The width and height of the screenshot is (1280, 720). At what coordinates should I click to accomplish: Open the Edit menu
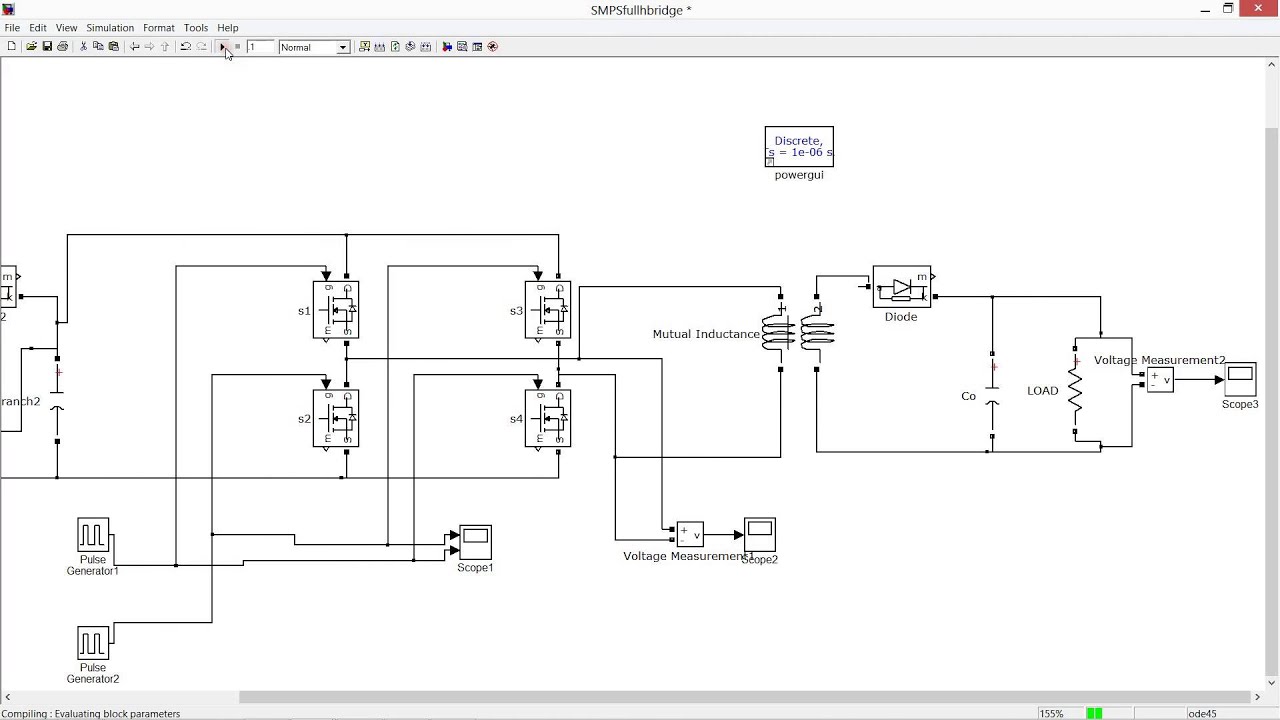click(38, 28)
